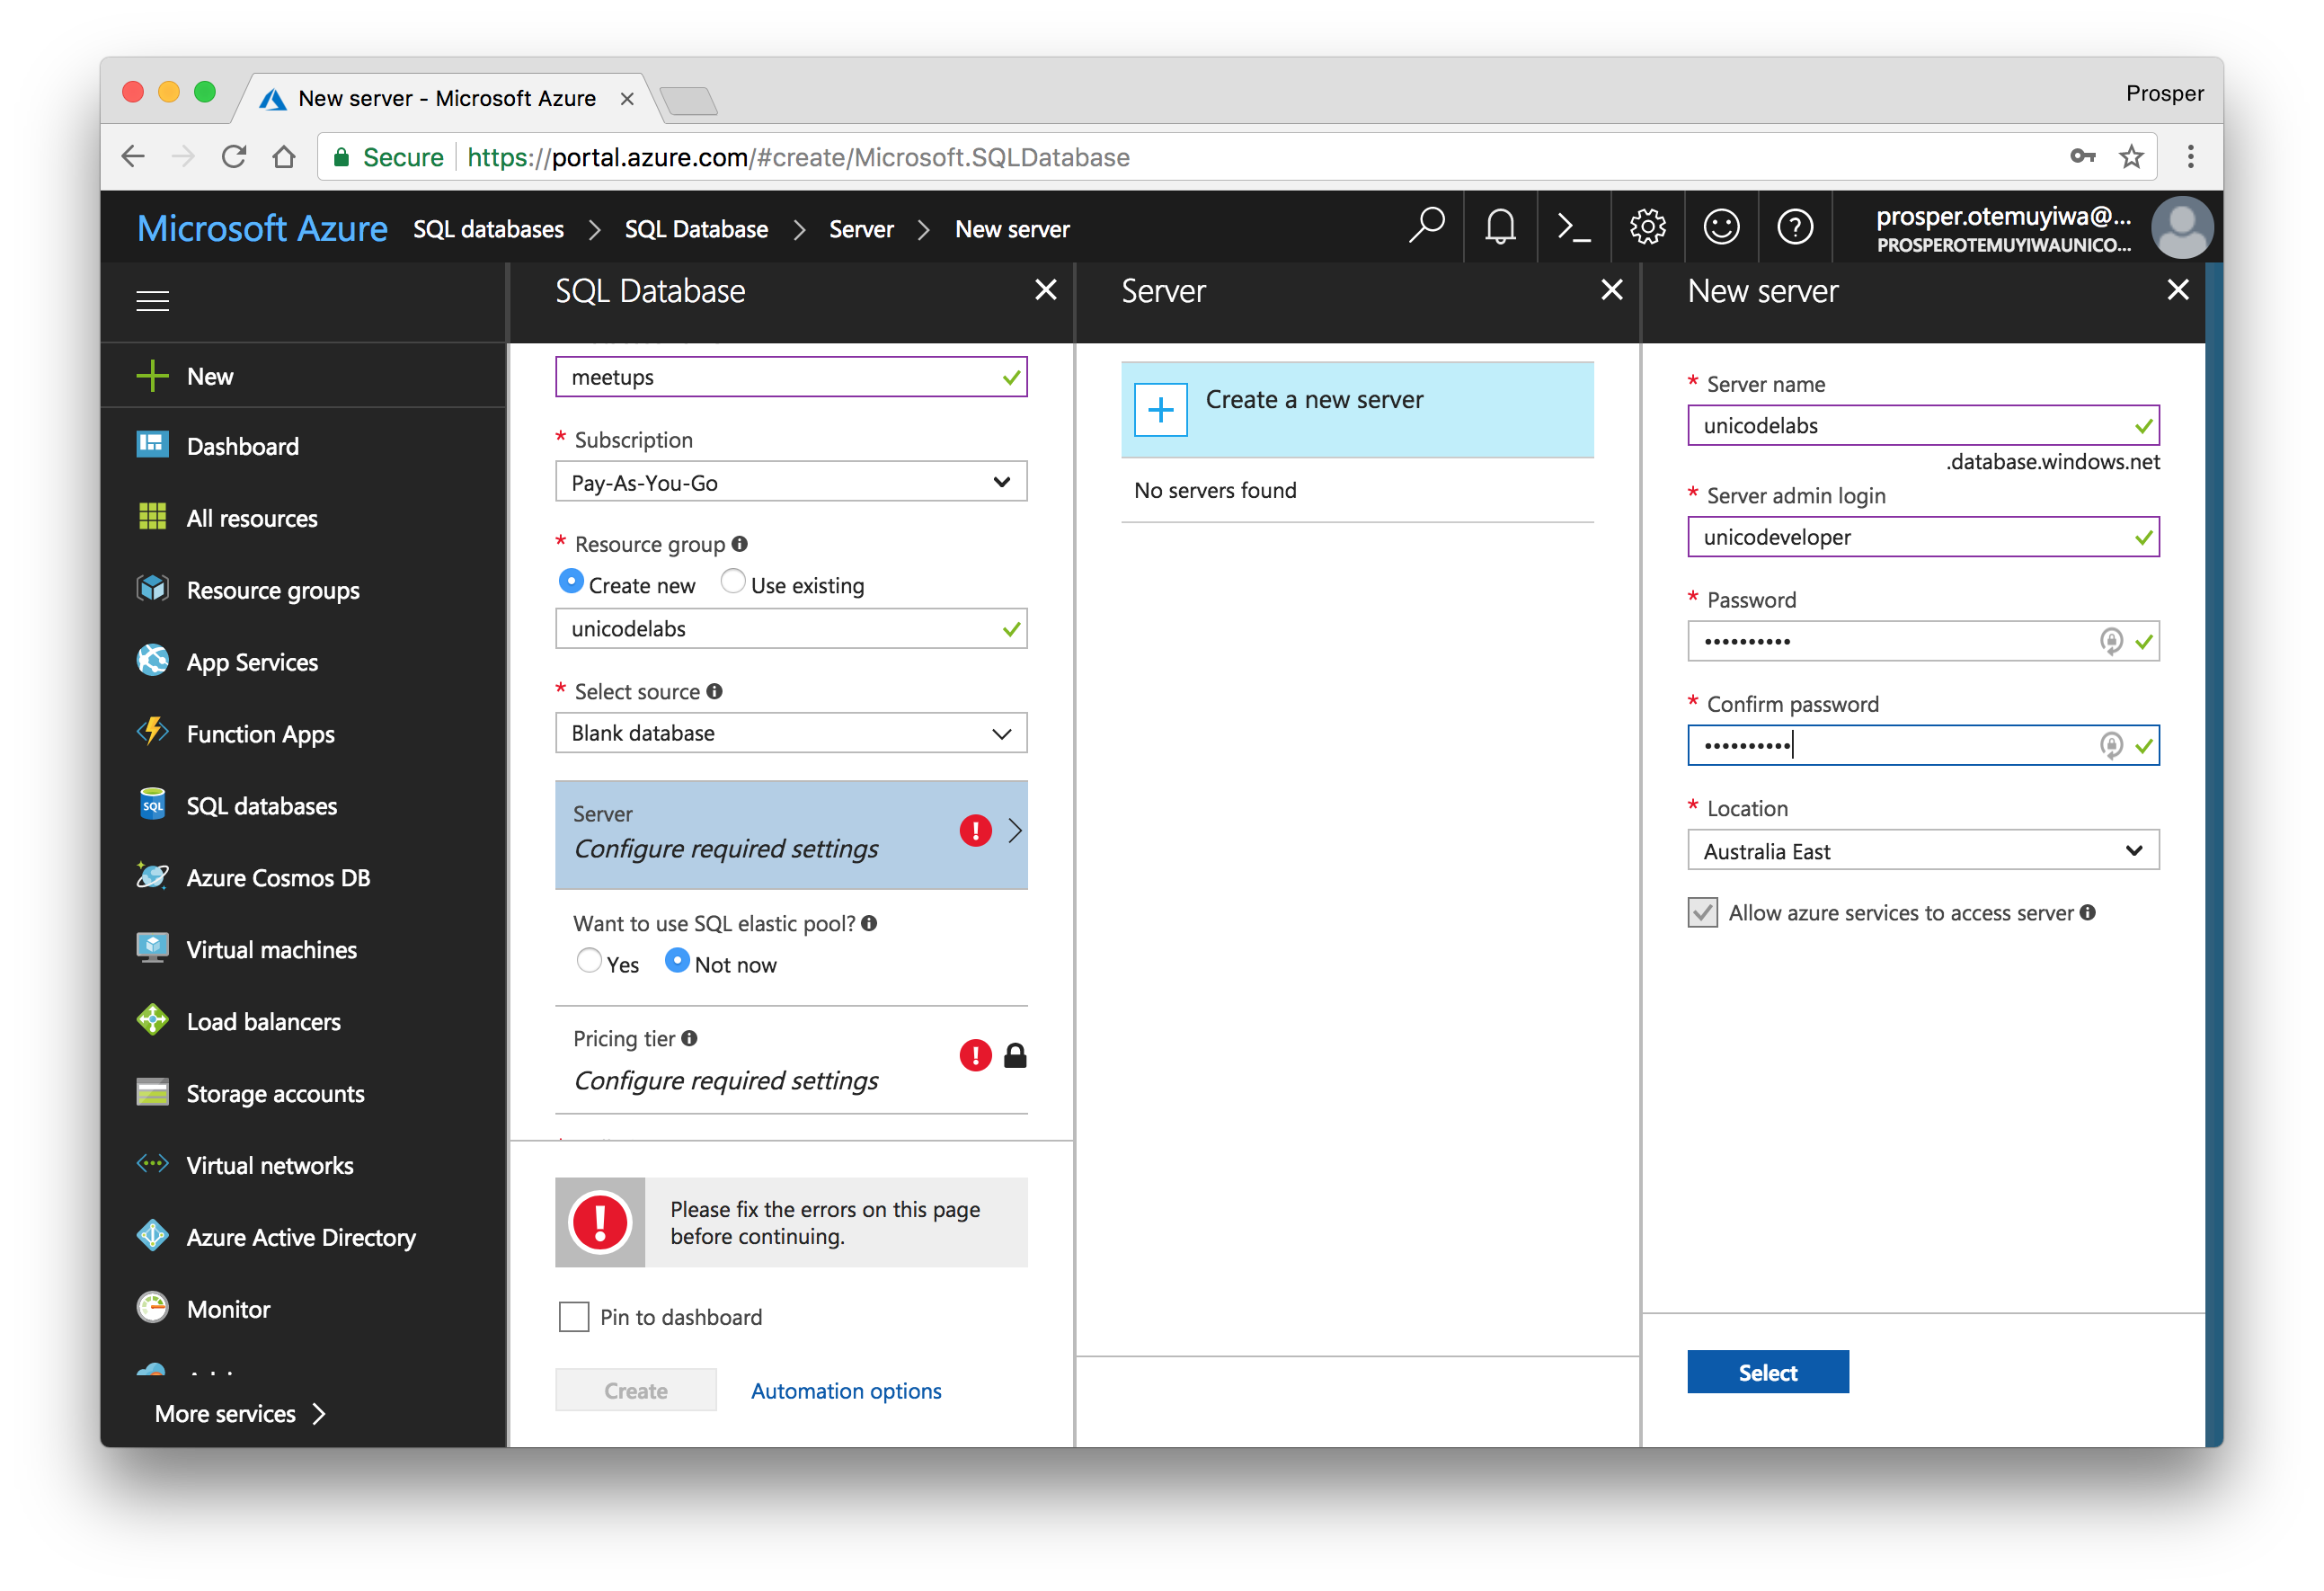This screenshot has height=1591, width=2324.
Task: Open the Location dropdown Australia East
Action: click(x=1922, y=851)
